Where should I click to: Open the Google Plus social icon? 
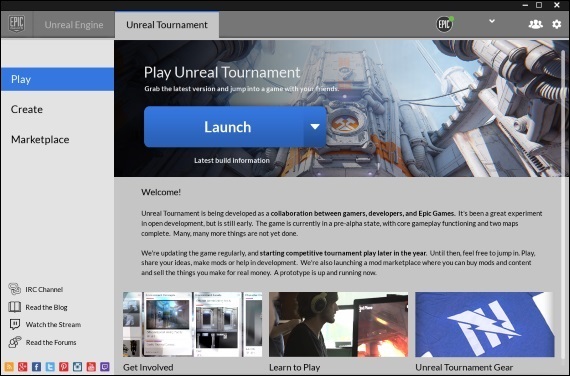[23, 367]
